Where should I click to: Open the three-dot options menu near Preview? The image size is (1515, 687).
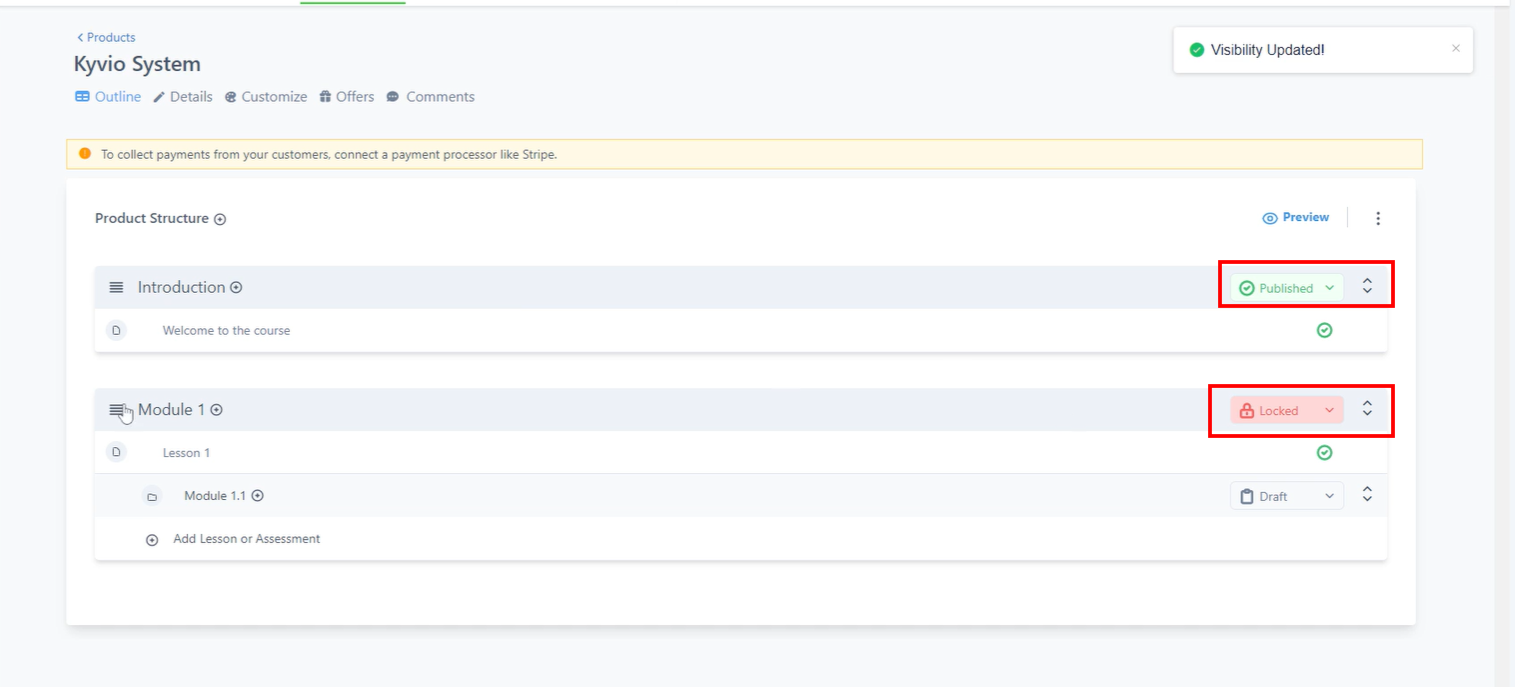tap(1377, 218)
